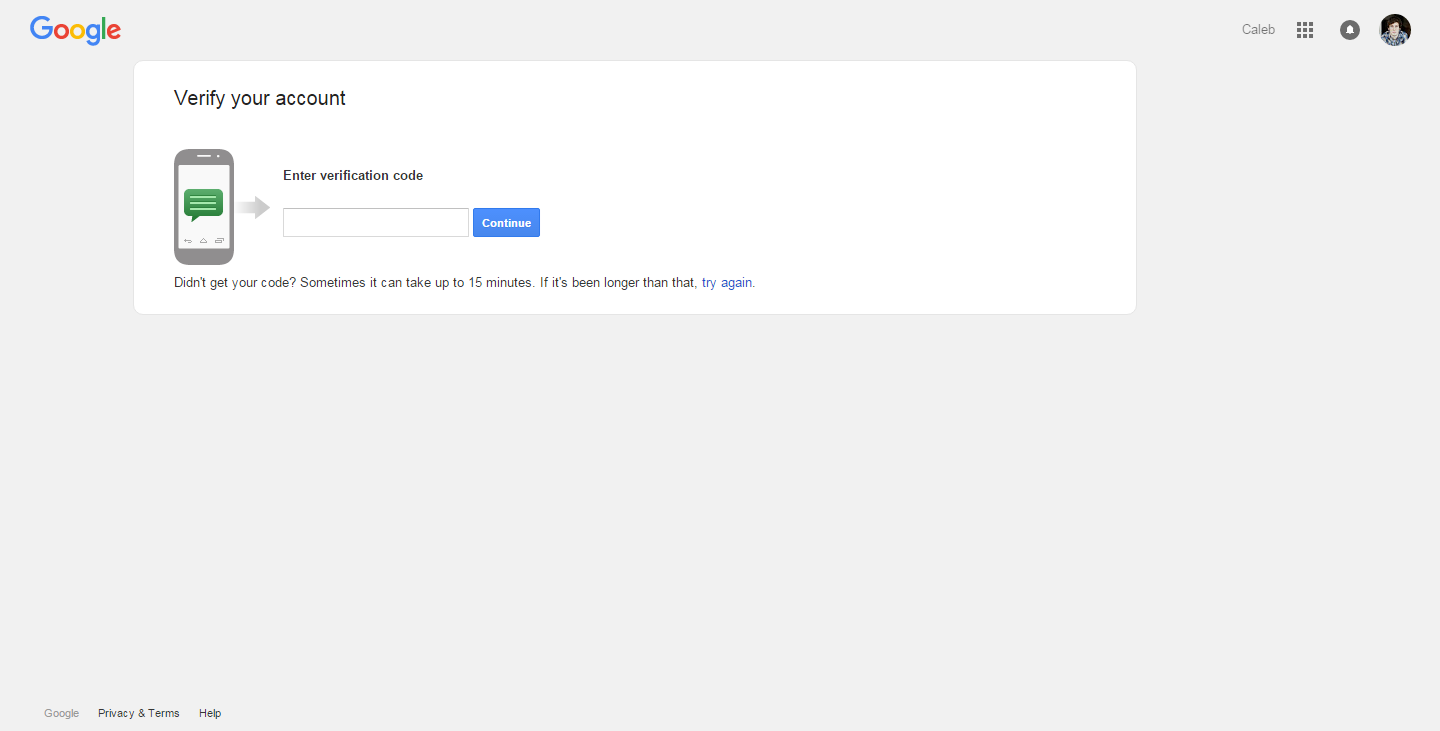Open Privacy & Terms in the footer
This screenshot has height=731, width=1440.
[139, 713]
